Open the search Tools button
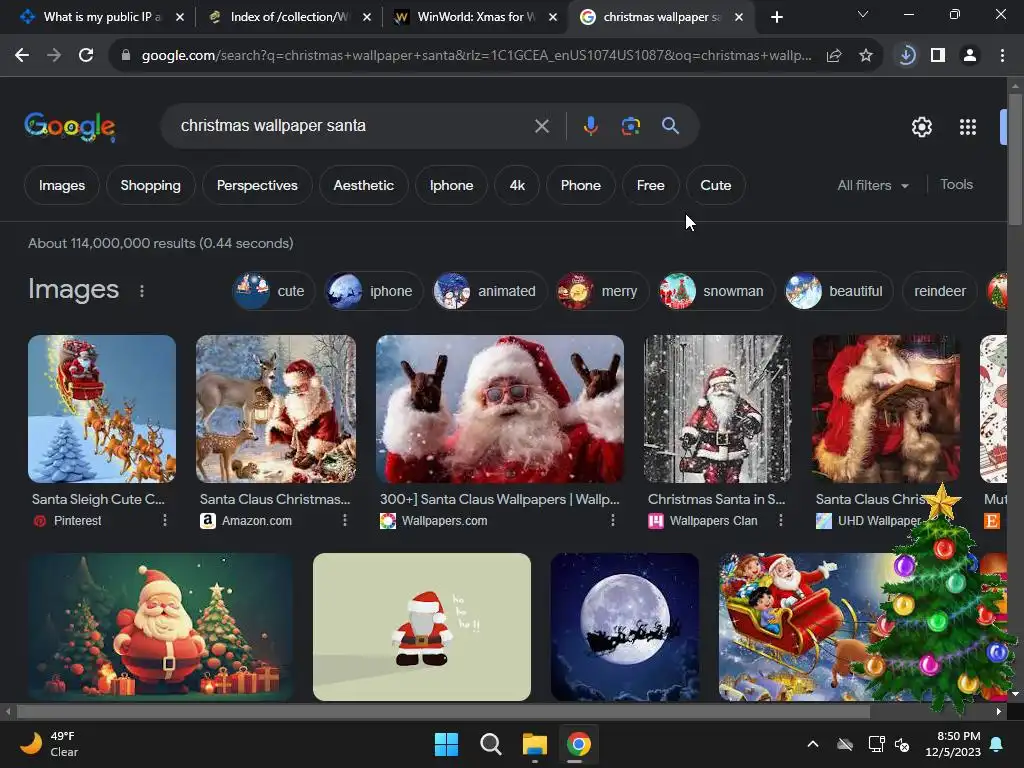The width and height of the screenshot is (1024, 768). 956,185
